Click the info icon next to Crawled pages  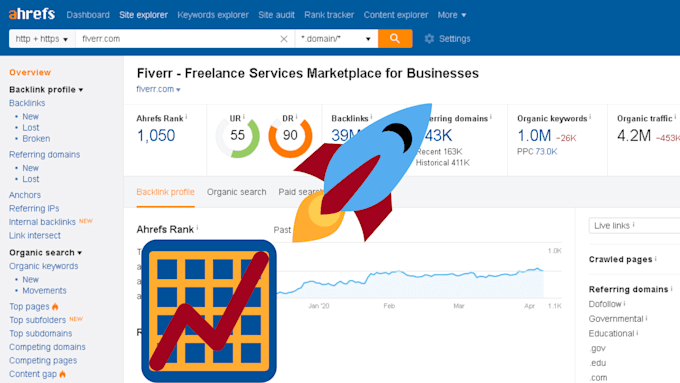click(x=655, y=259)
